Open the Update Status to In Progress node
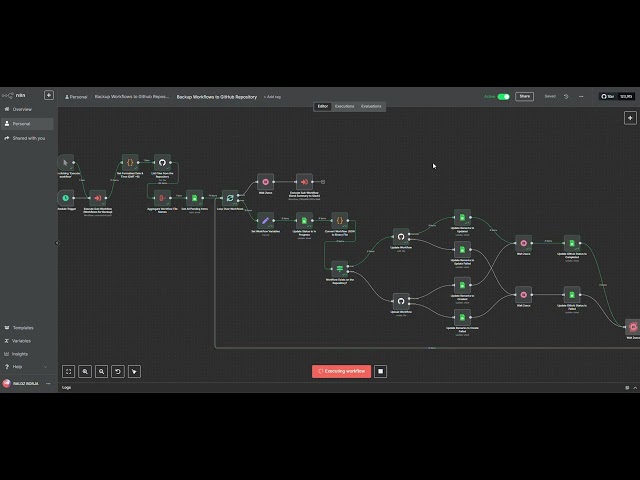 pos(304,220)
